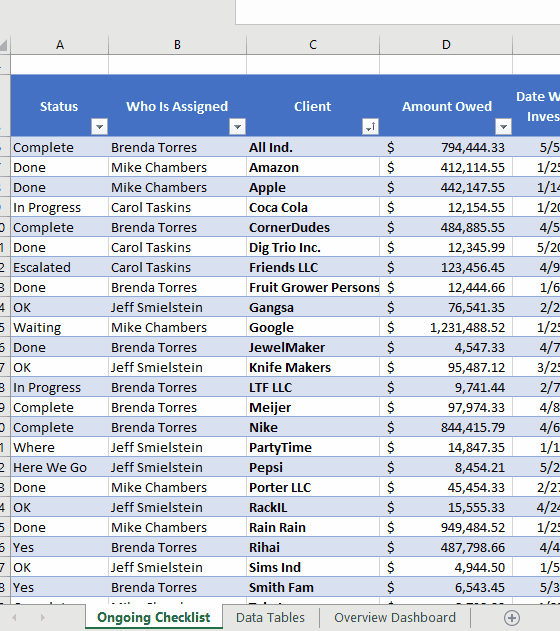
Task: Select the Pepsi client cell
Action: [313, 467]
